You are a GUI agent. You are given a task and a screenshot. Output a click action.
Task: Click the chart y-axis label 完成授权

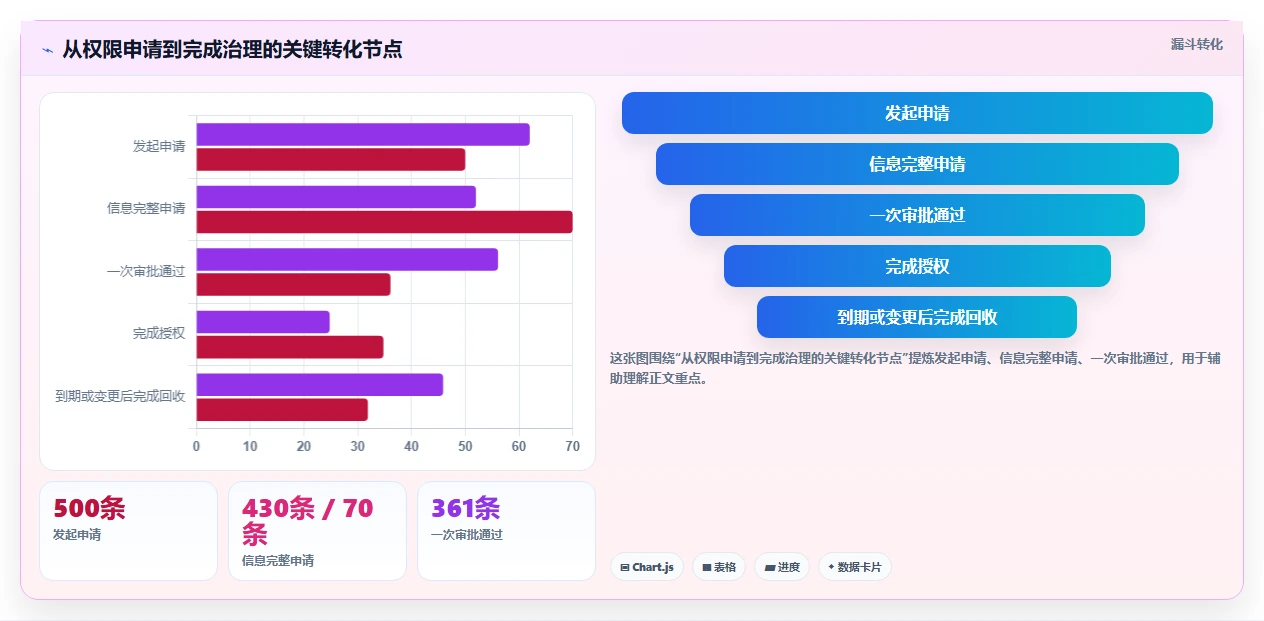pos(159,333)
